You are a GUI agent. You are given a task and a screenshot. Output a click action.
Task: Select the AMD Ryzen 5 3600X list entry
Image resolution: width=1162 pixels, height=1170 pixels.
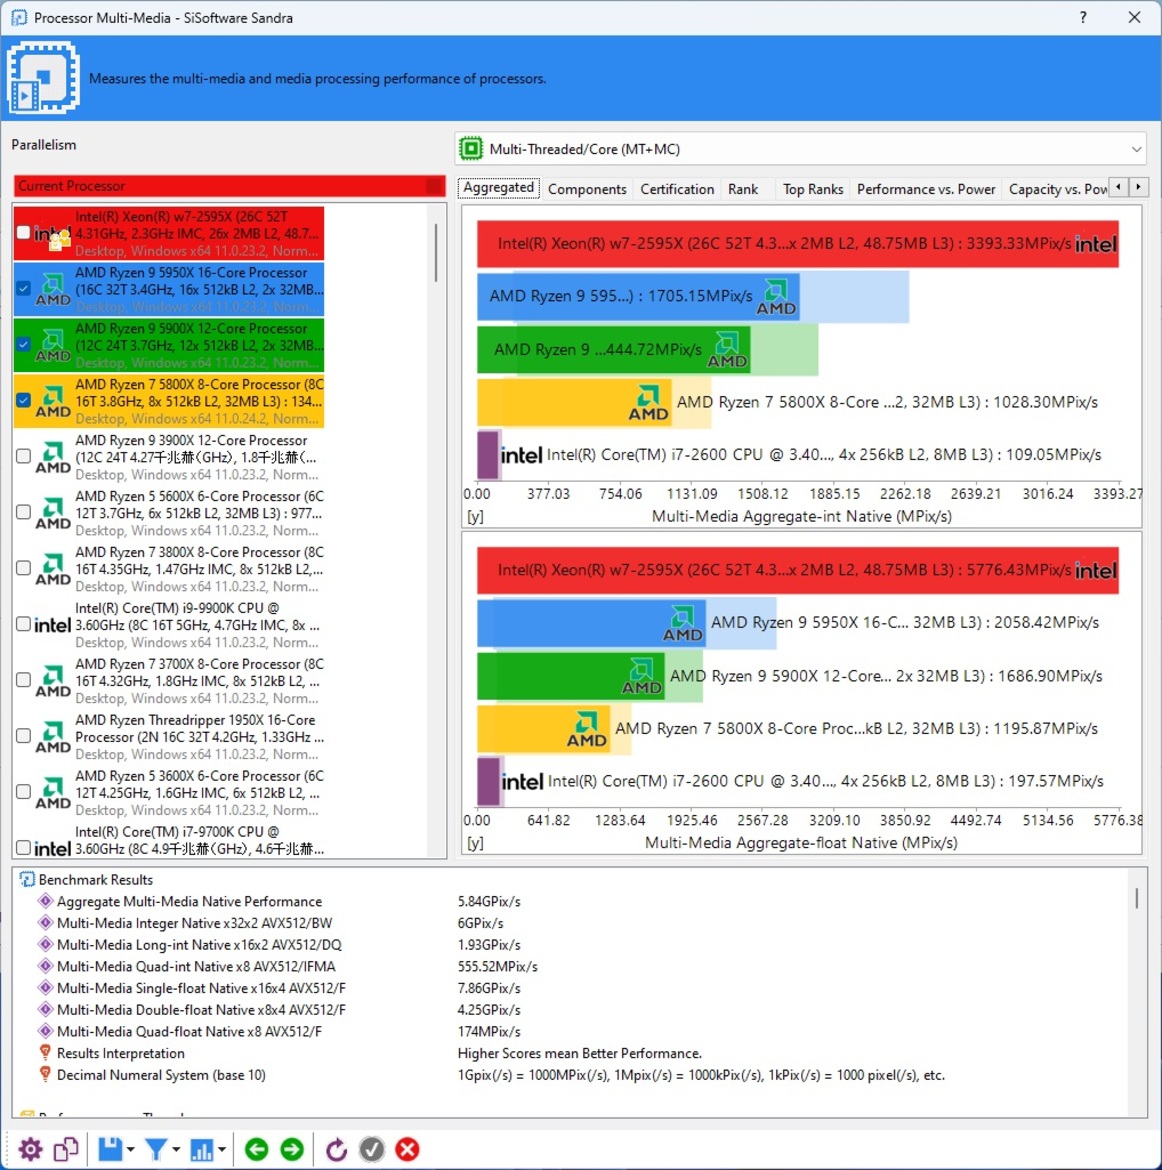169,792
